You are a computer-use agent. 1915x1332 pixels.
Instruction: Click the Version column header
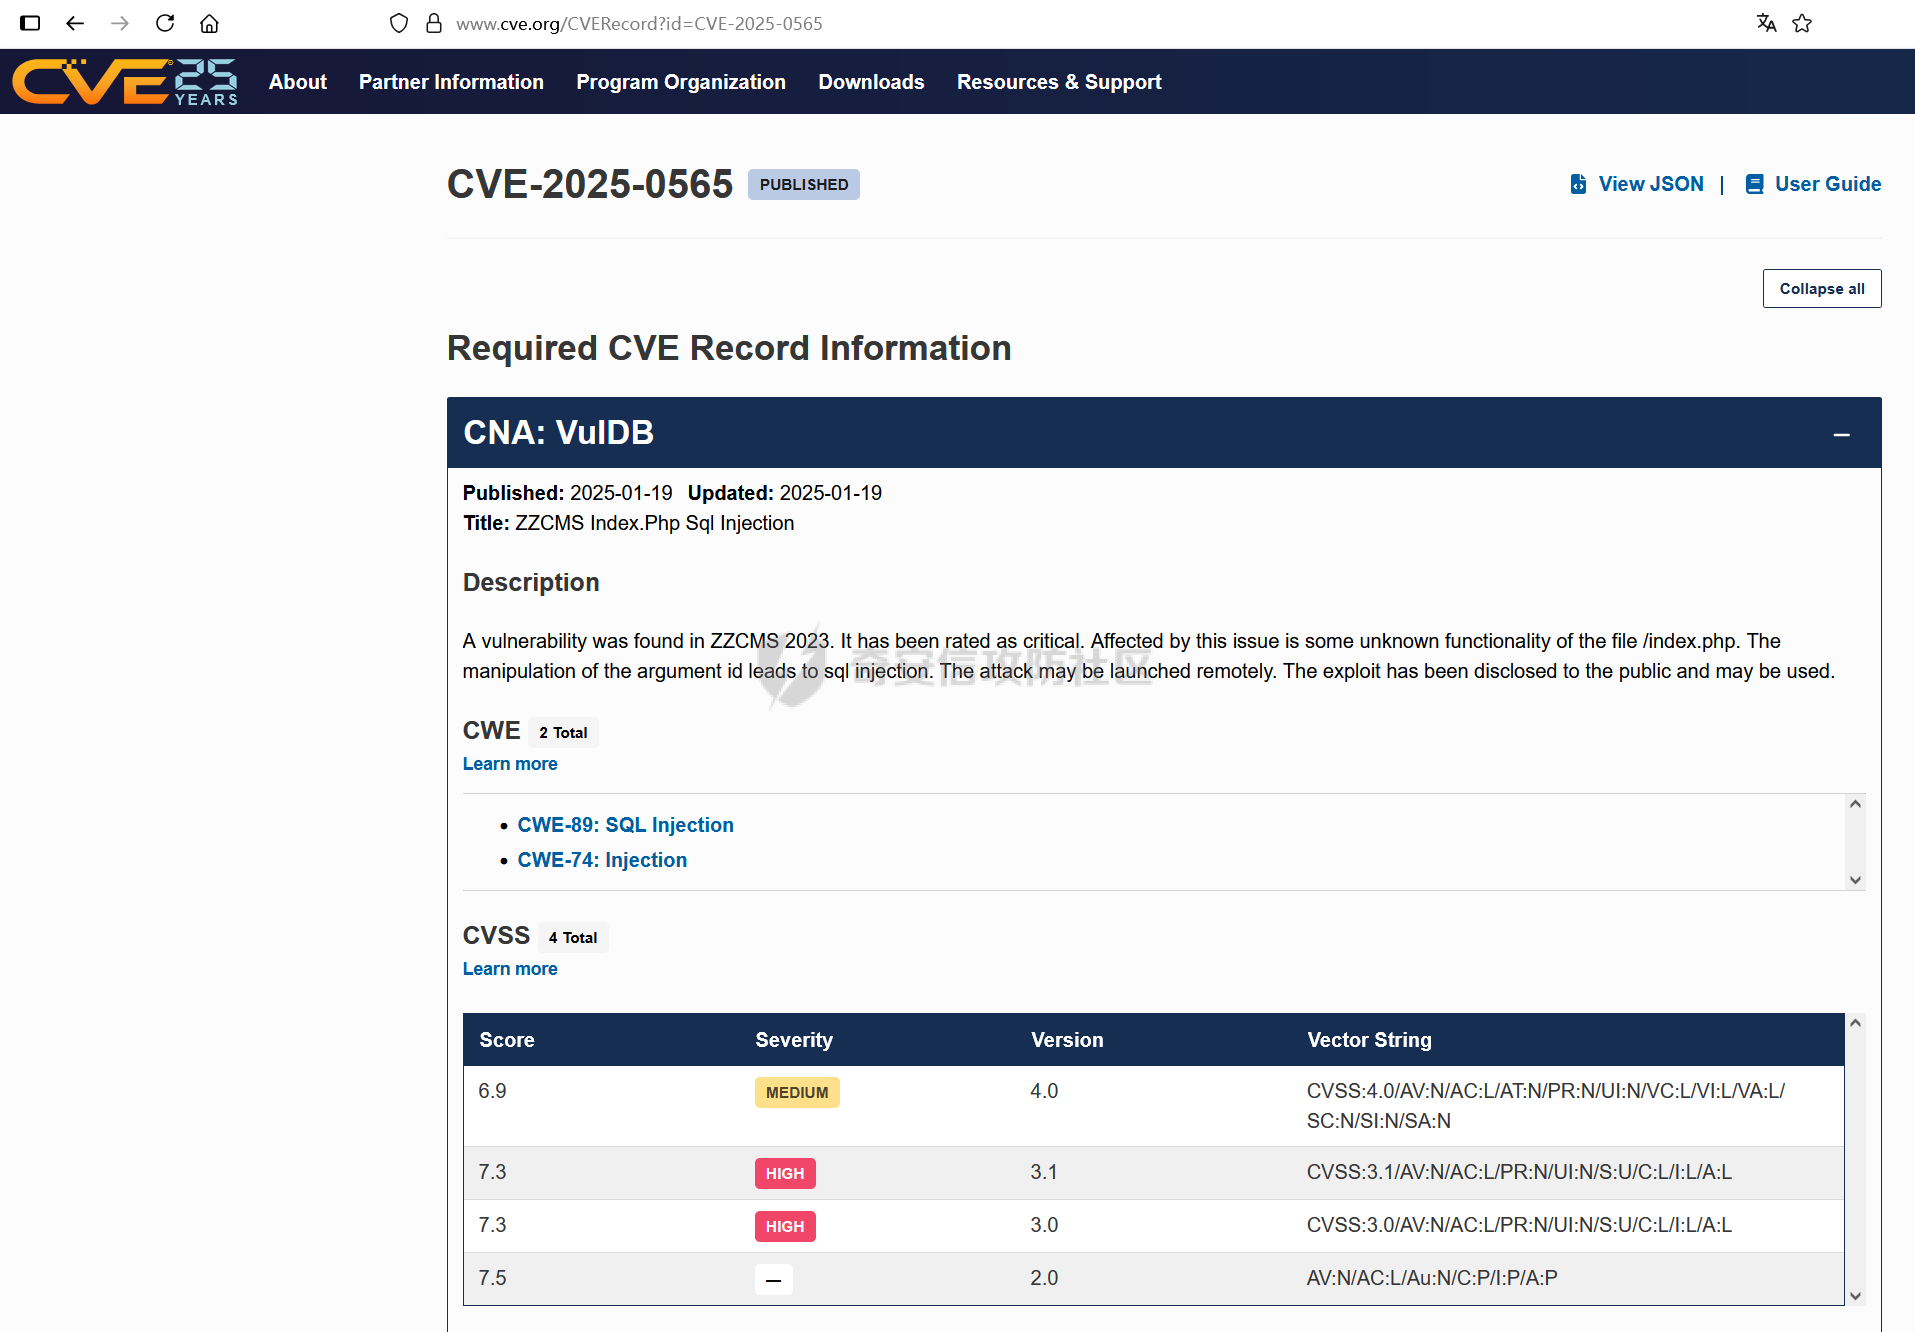coord(1067,1040)
